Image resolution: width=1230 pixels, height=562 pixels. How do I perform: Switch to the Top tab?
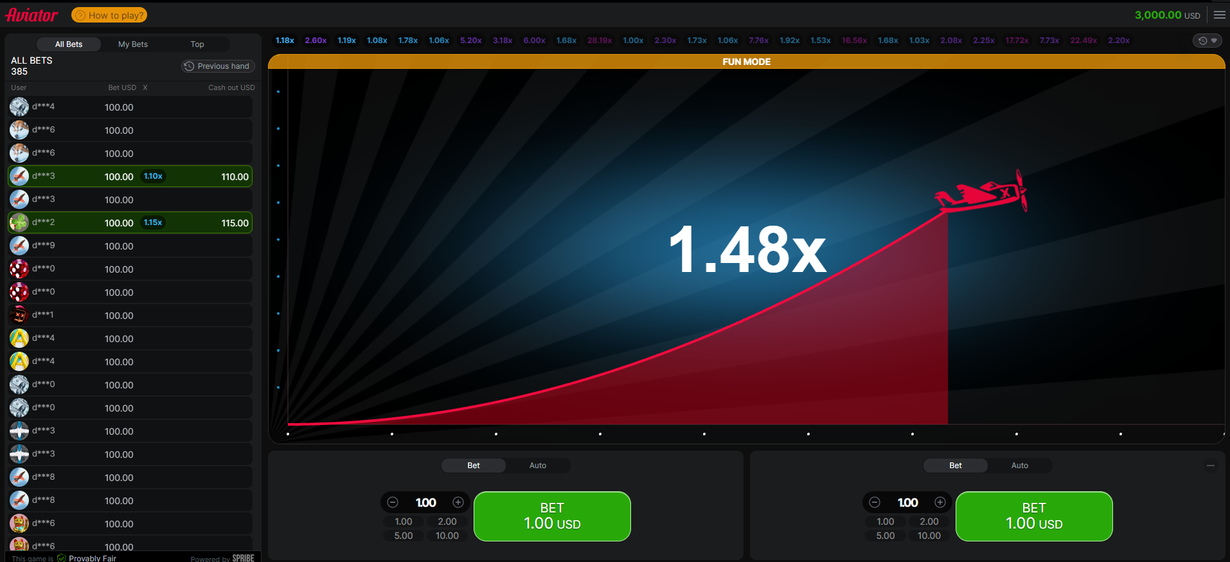click(197, 44)
